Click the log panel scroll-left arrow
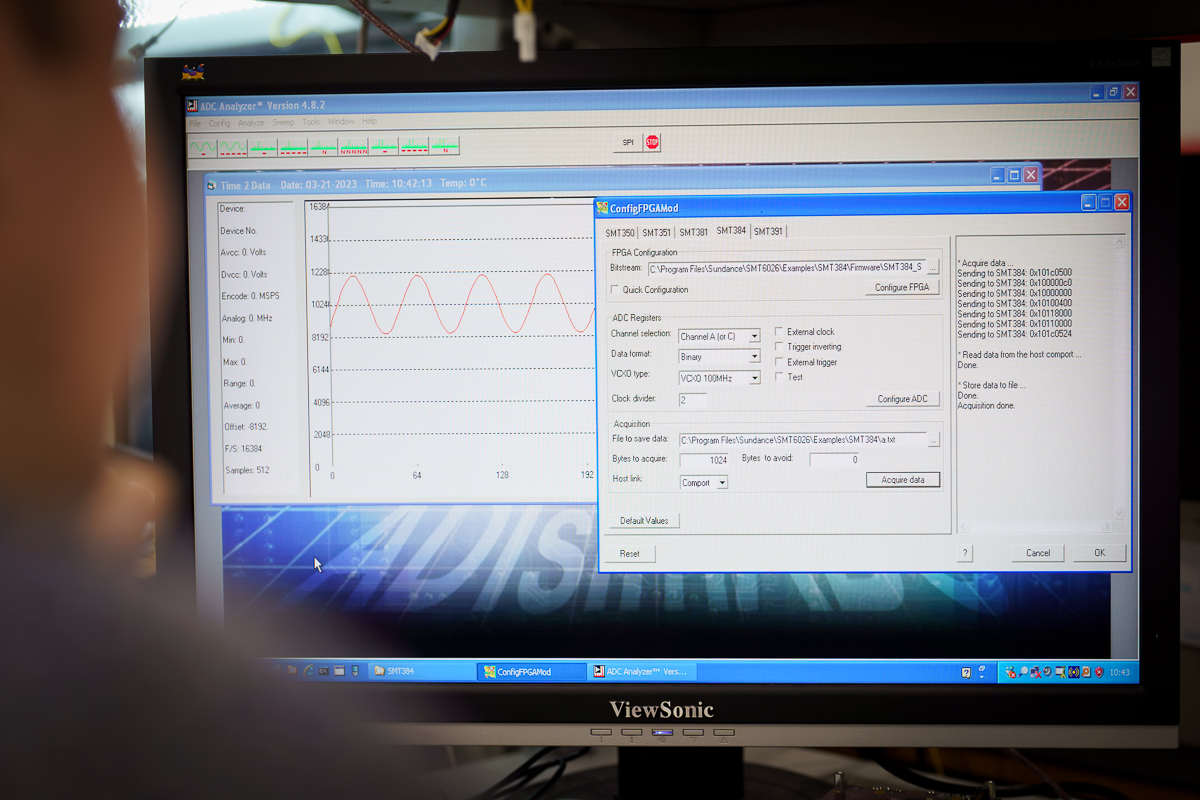The width and height of the screenshot is (1200, 800). pyautogui.click(x=961, y=526)
